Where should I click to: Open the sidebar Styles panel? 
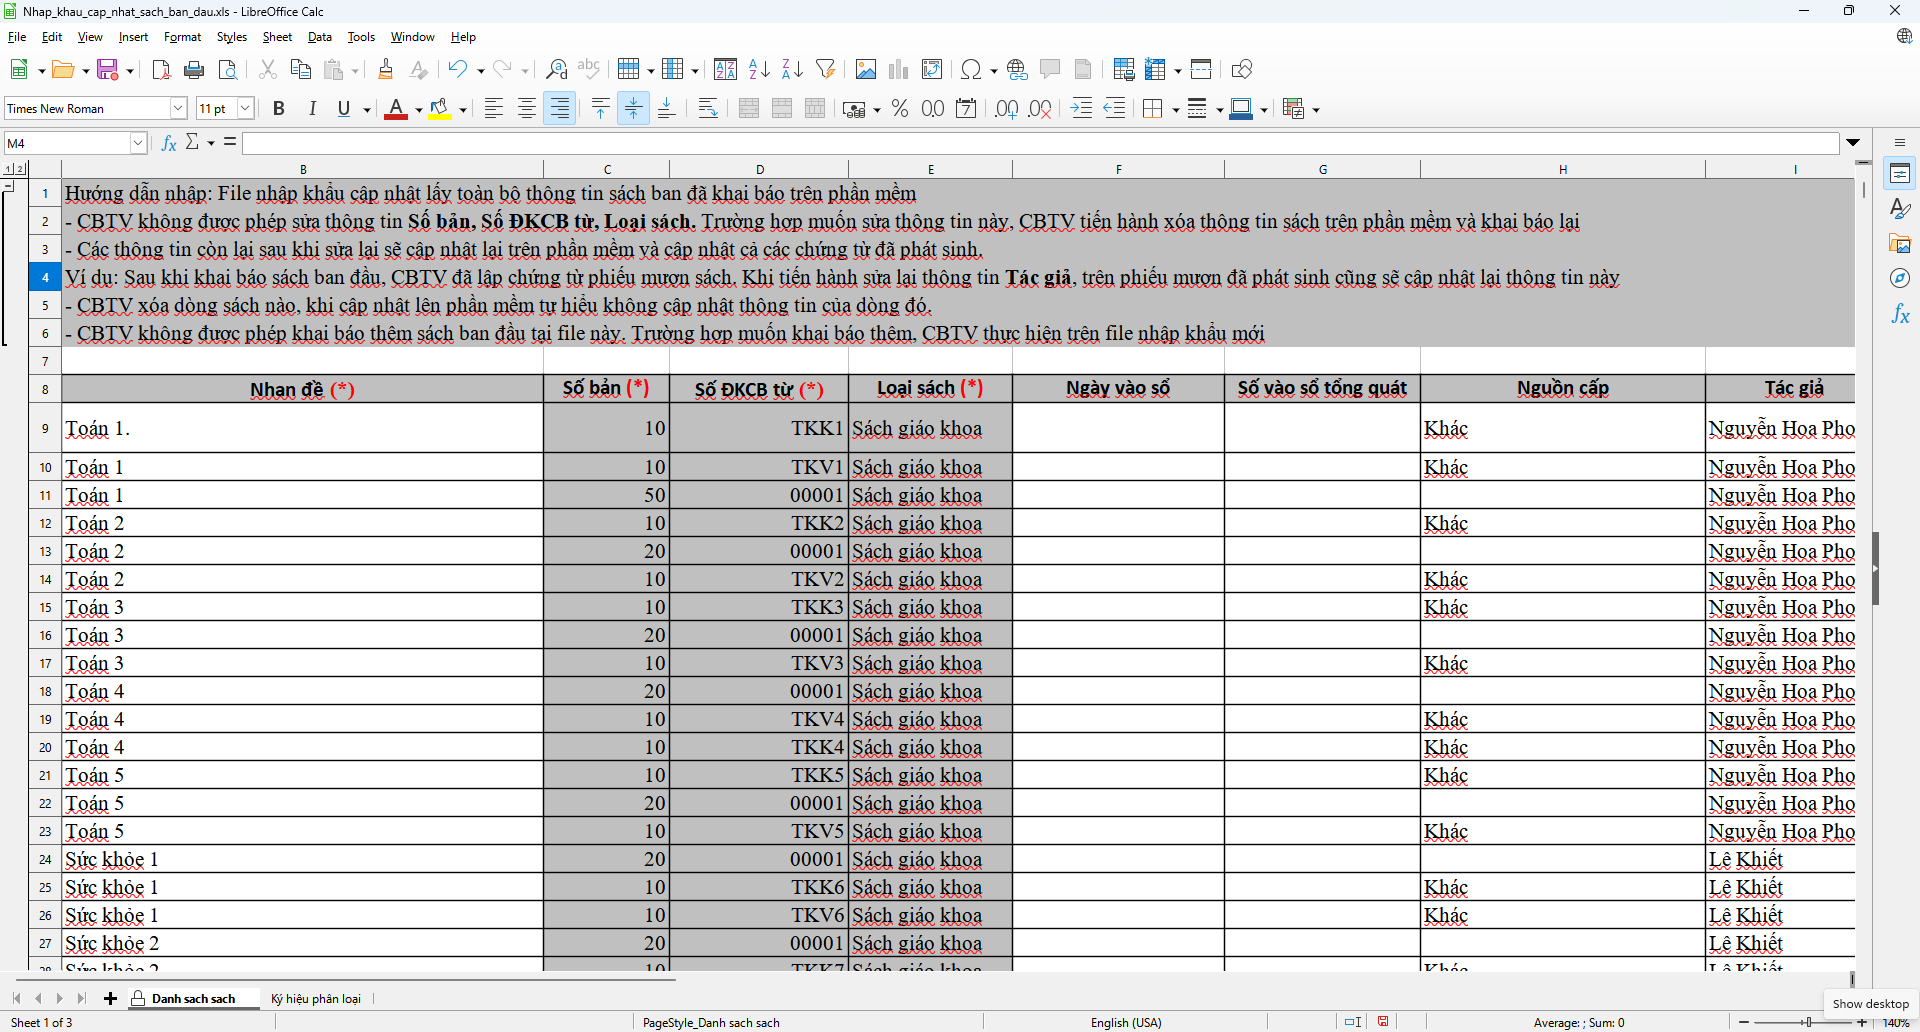1900,209
